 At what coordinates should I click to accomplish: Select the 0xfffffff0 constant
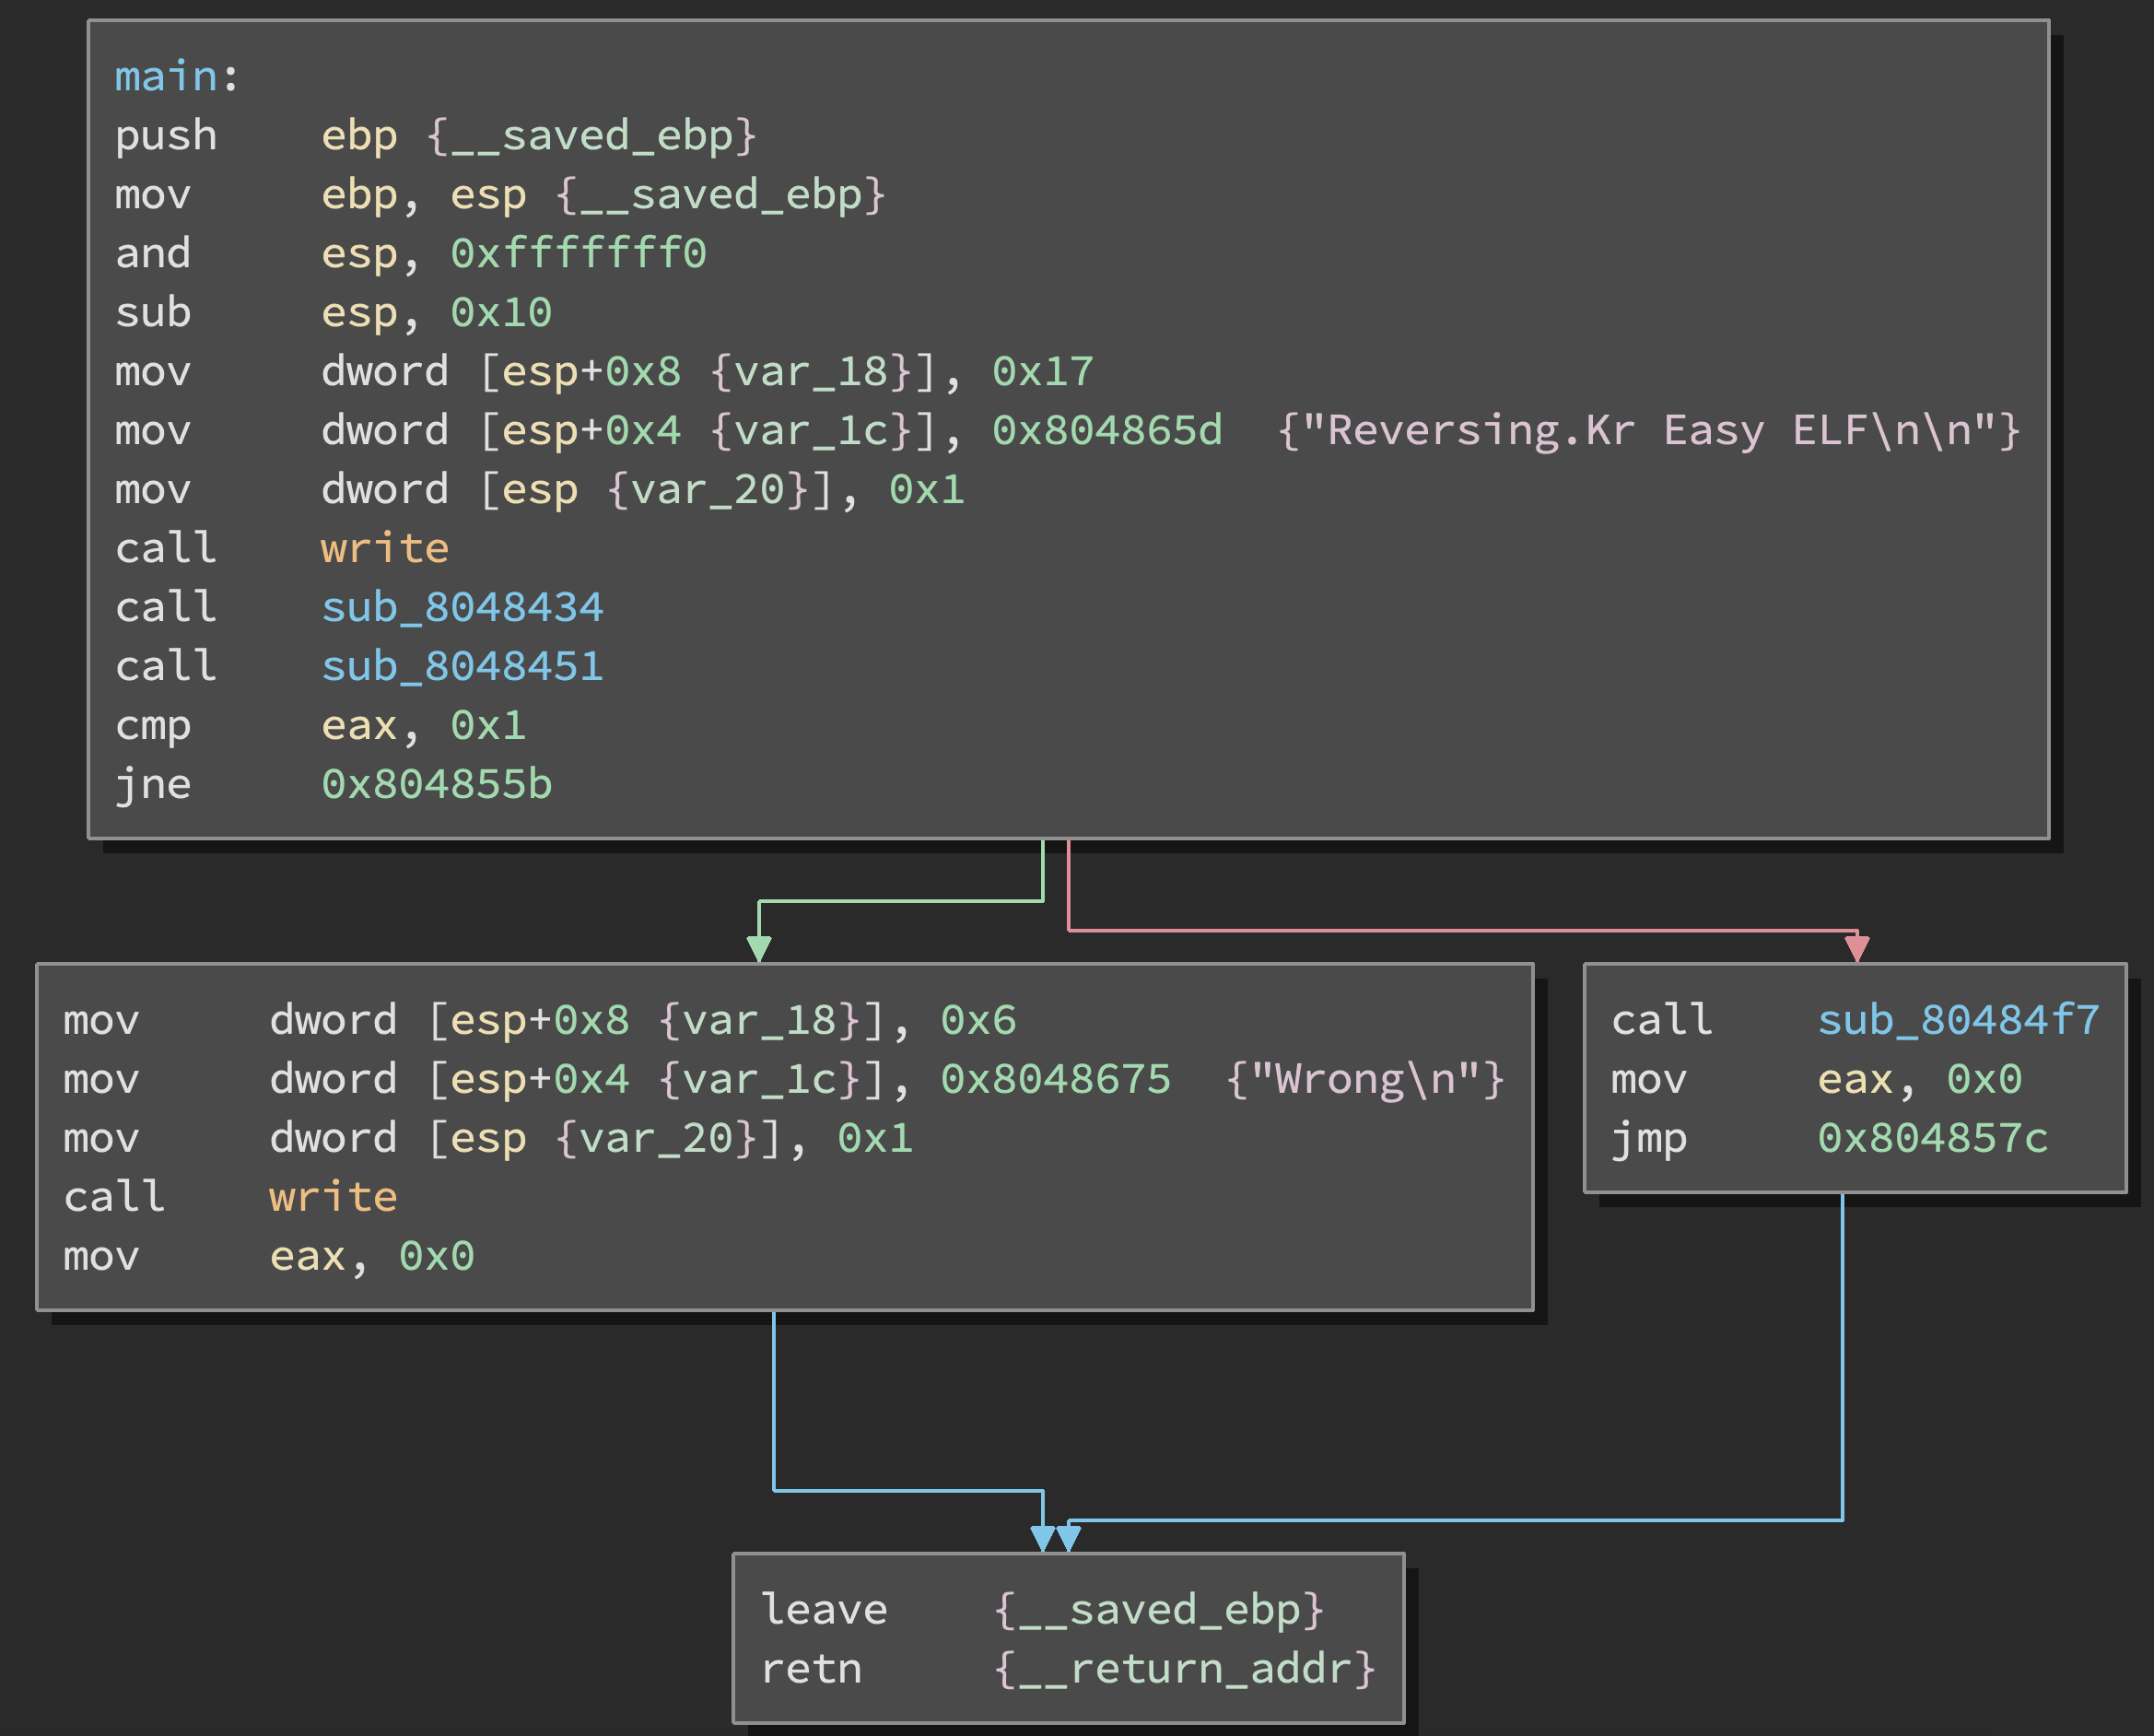pyautogui.click(x=578, y=253)
